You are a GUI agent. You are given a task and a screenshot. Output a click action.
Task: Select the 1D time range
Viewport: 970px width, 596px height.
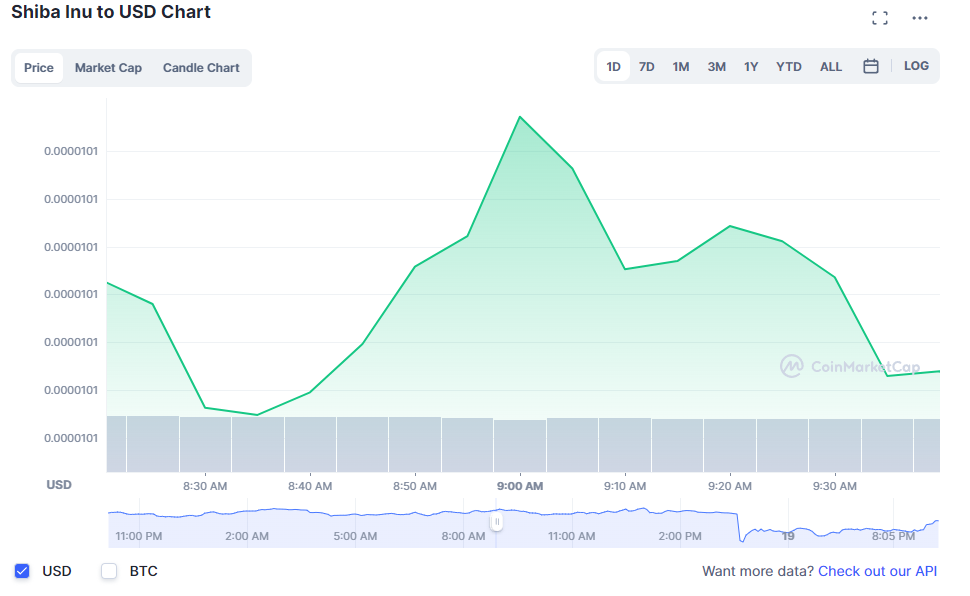click(613, 67)
